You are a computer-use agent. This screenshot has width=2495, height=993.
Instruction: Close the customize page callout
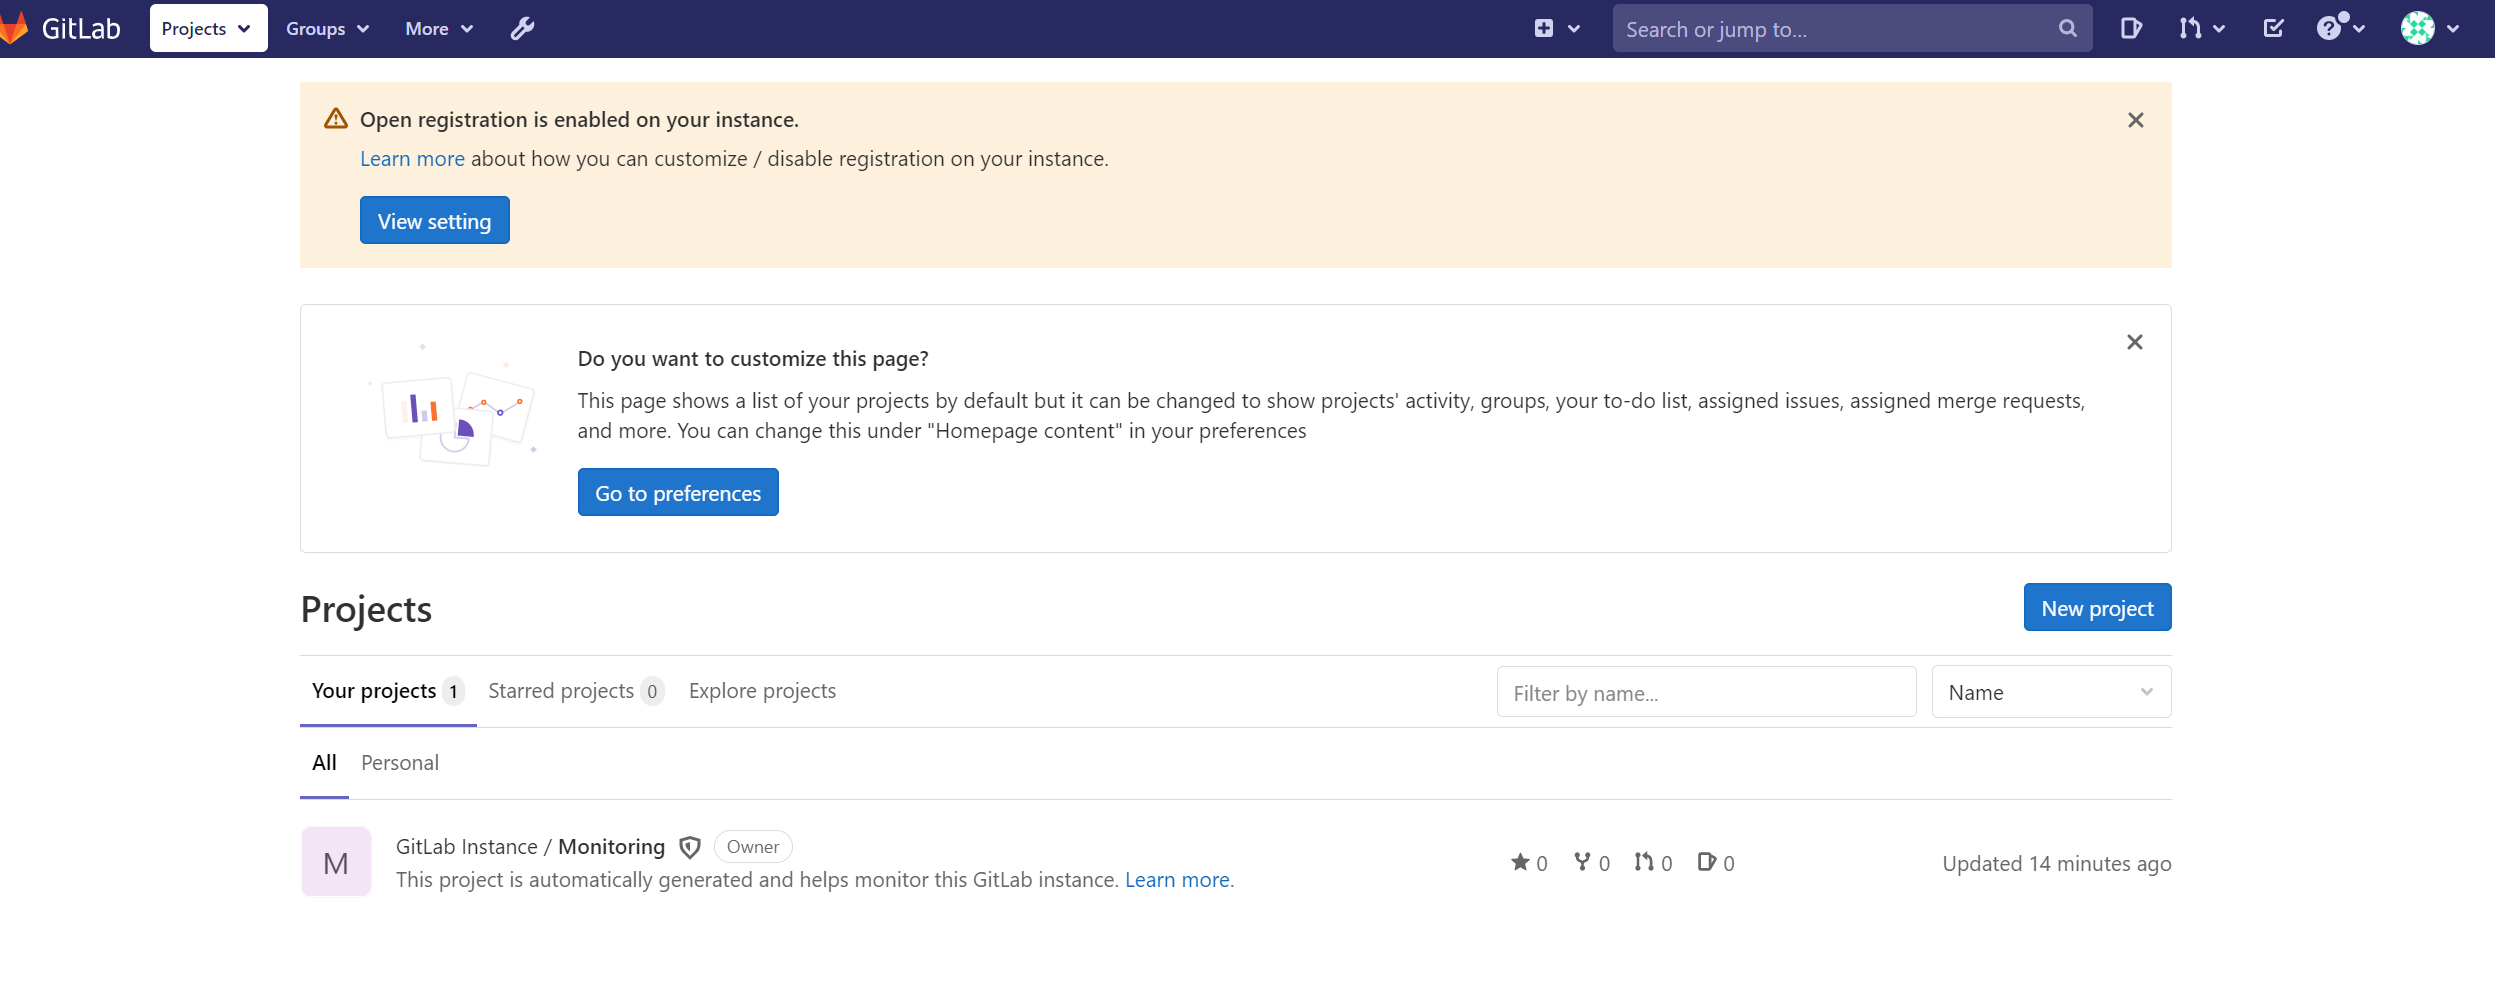[x=2134, y=342]
